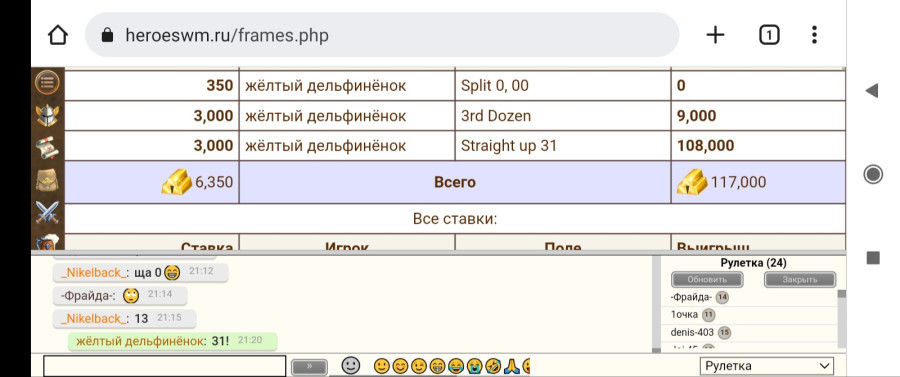Open the grey smiley emoji picker

pos(351,366)
